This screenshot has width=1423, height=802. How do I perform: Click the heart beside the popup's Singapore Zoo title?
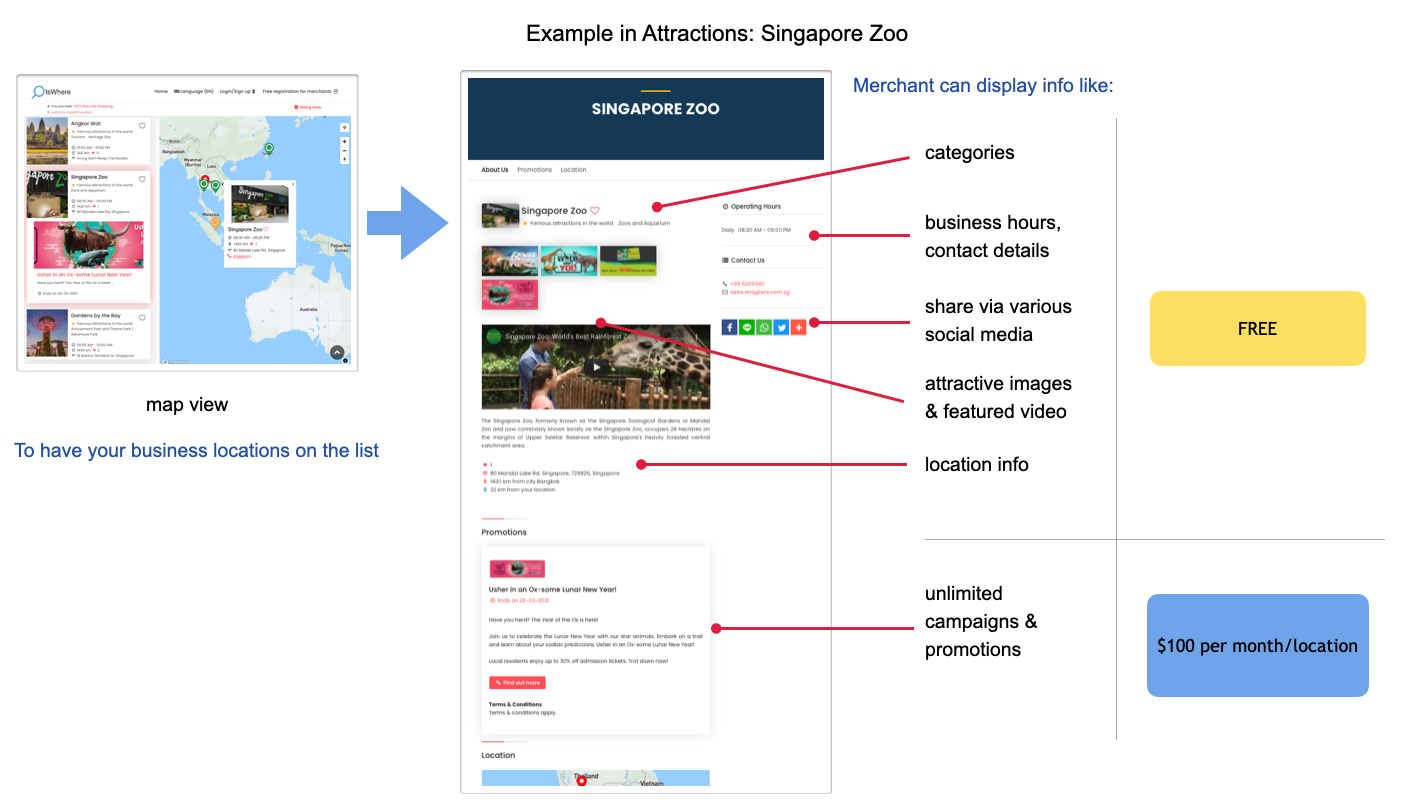(x=266, y=229)
